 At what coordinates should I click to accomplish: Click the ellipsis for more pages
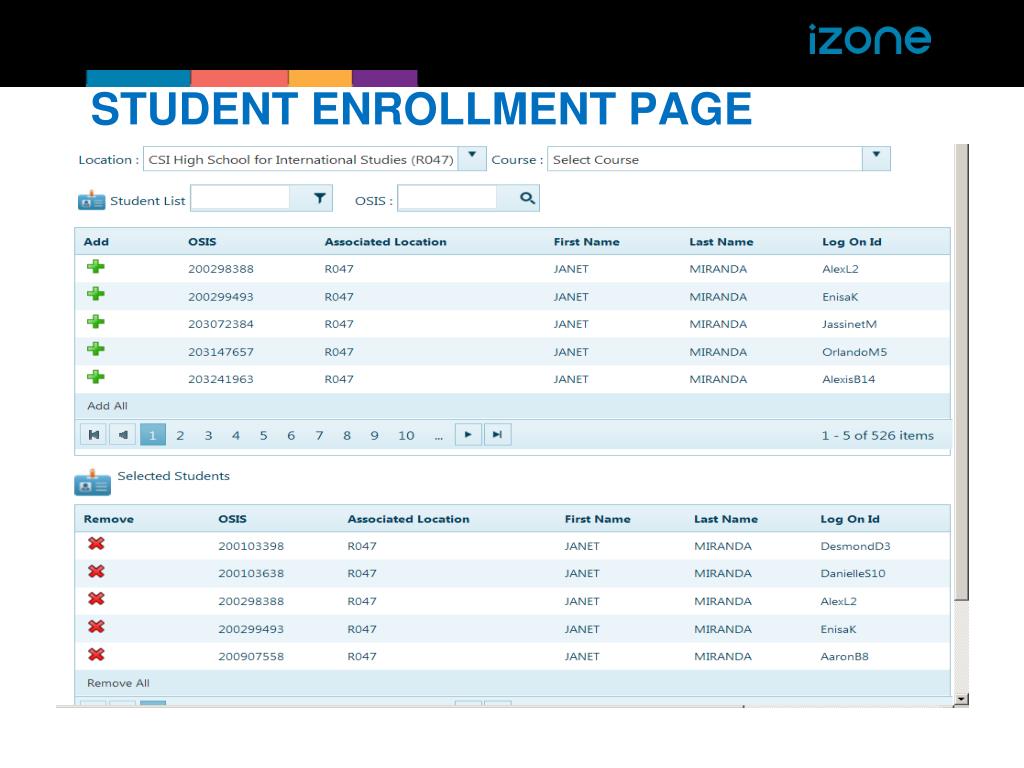click(x=439, y=437)
